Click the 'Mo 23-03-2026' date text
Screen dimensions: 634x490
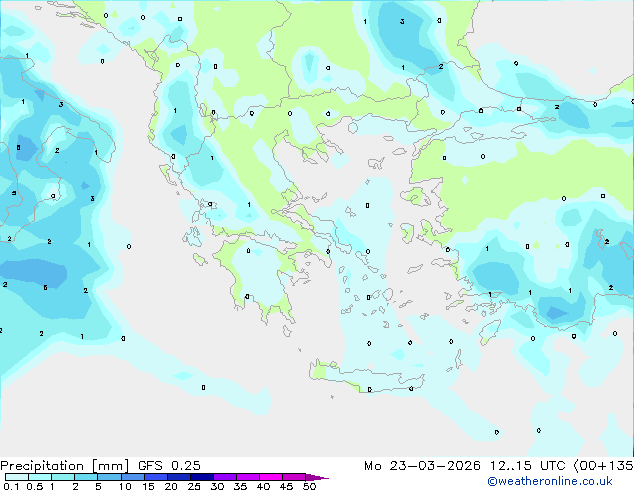pyautogui.click(x=422, y=465)
